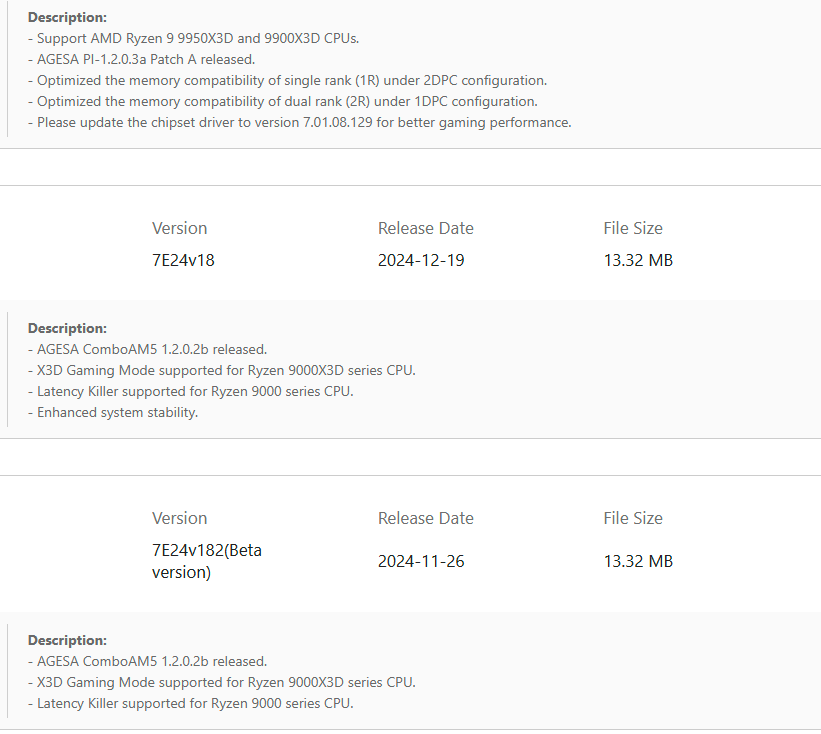Screen dimensions: 821x734
Task: Click the 7E24v182 Beta version text
Action: [206, 561]
